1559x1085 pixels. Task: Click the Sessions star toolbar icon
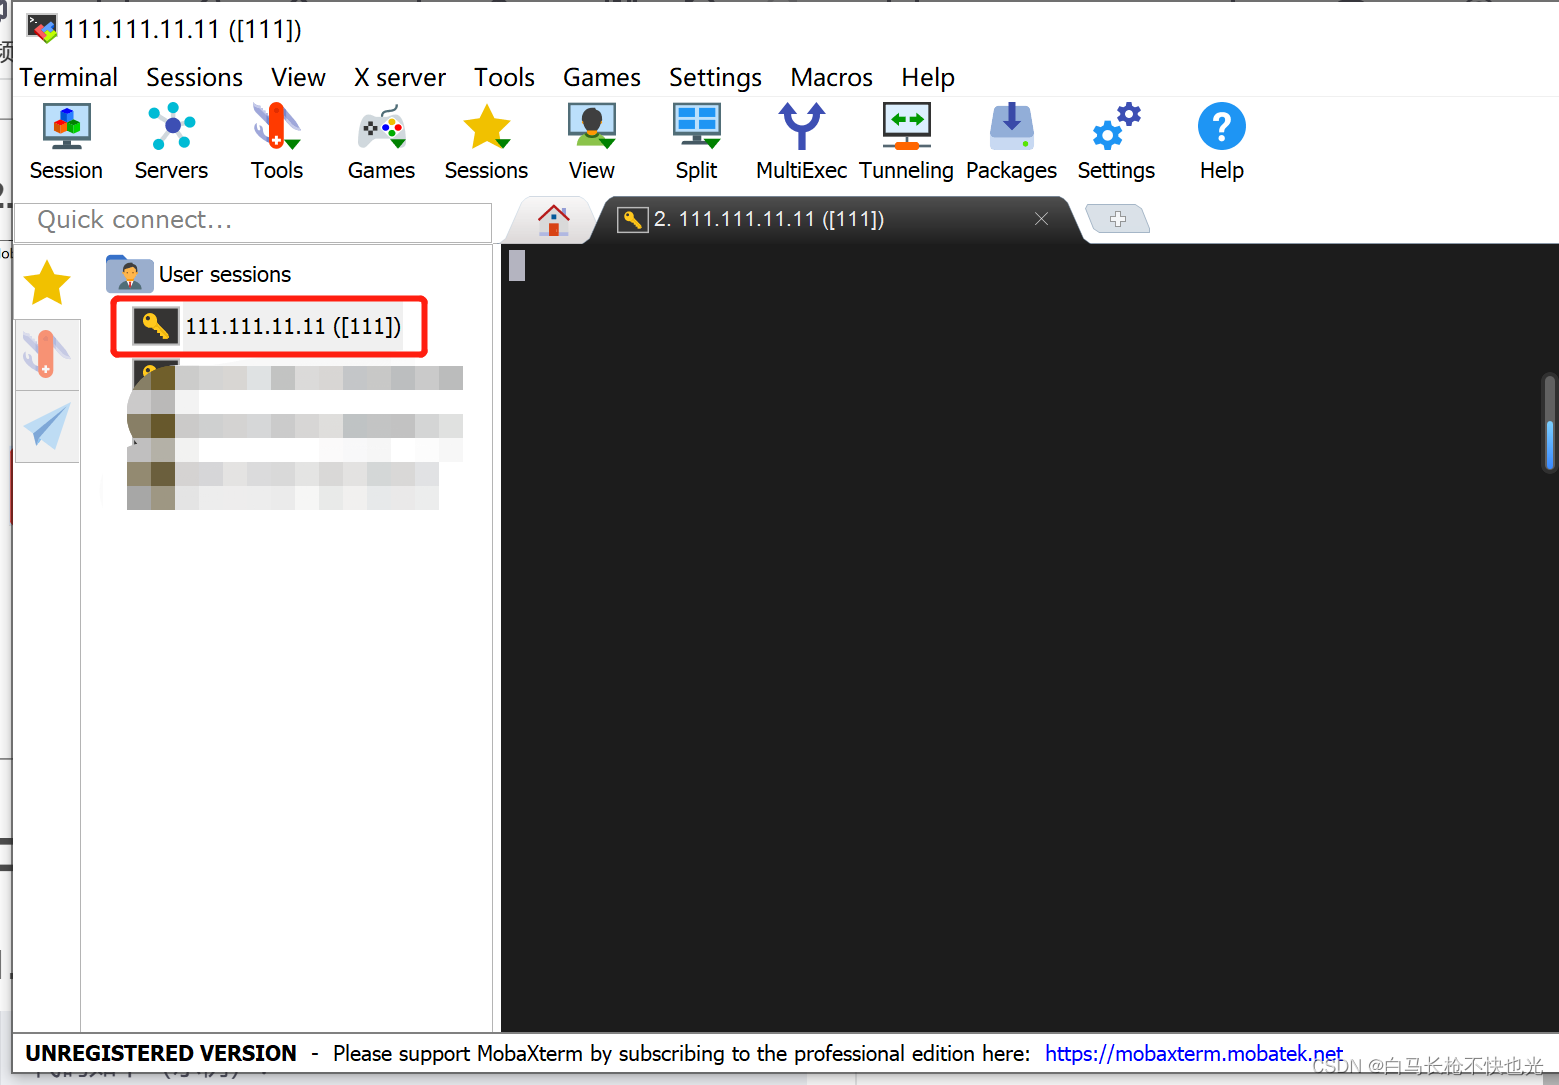point(486,142)
